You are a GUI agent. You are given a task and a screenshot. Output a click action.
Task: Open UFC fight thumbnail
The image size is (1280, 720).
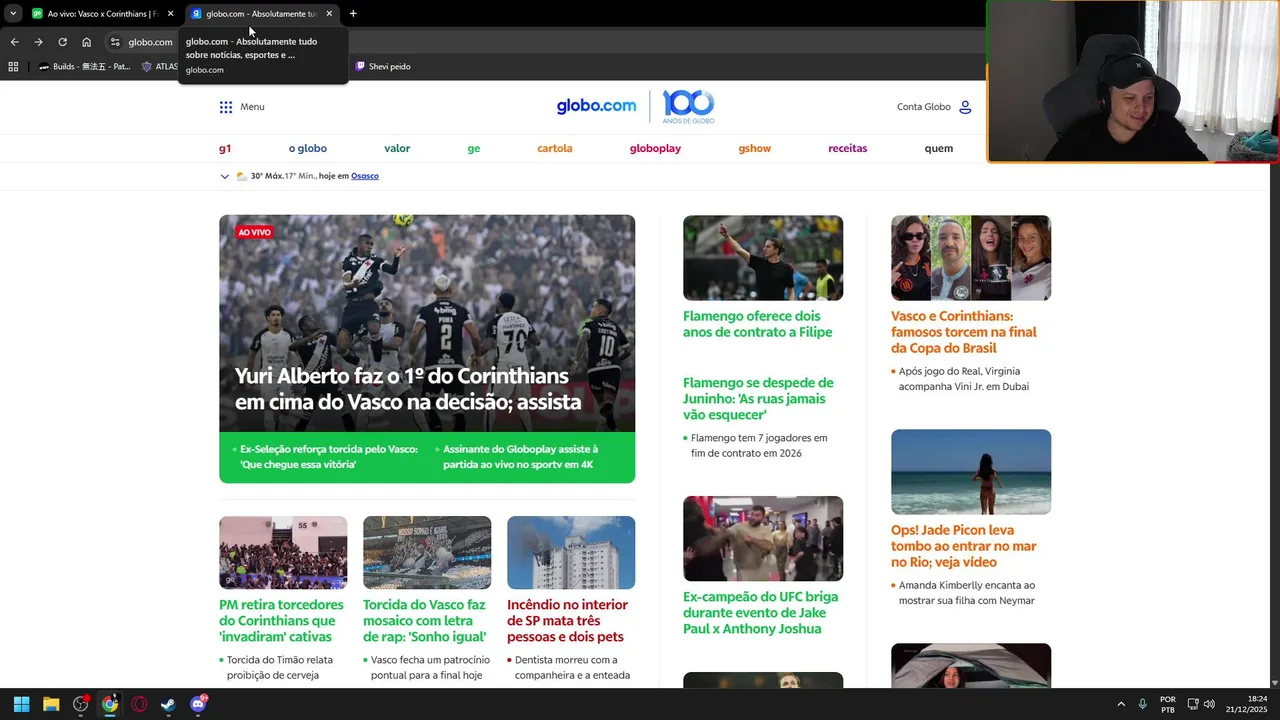(763, 538)
